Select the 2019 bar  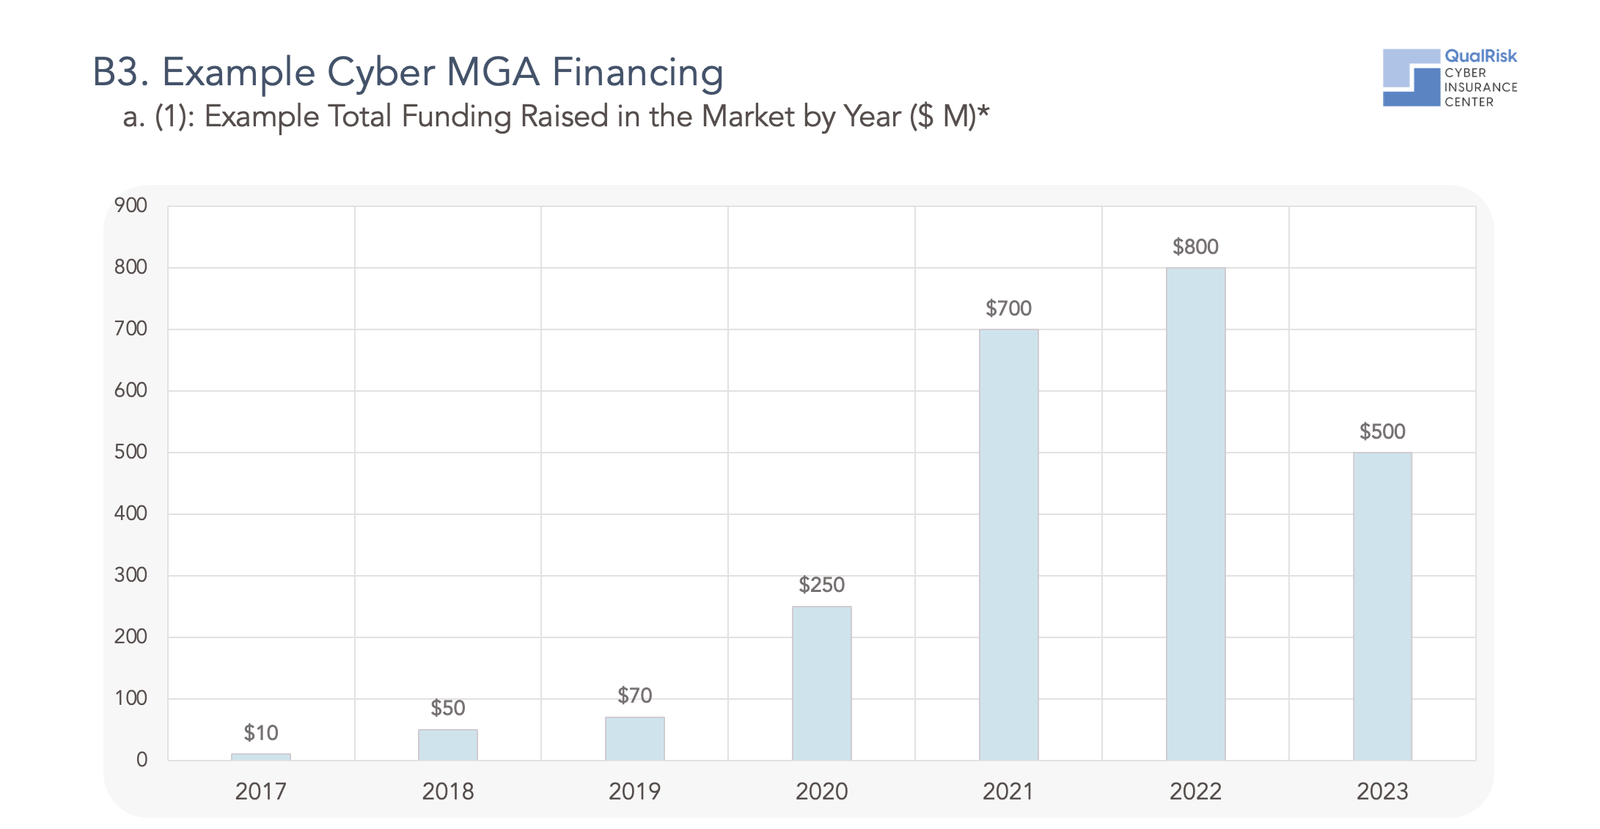[635, 739]
